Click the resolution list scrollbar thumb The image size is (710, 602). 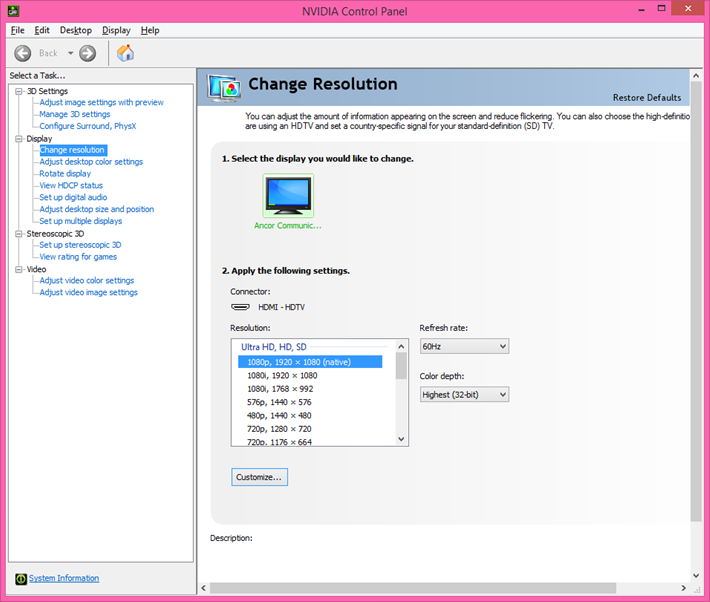pyautogui.click(x=401, y=366)
